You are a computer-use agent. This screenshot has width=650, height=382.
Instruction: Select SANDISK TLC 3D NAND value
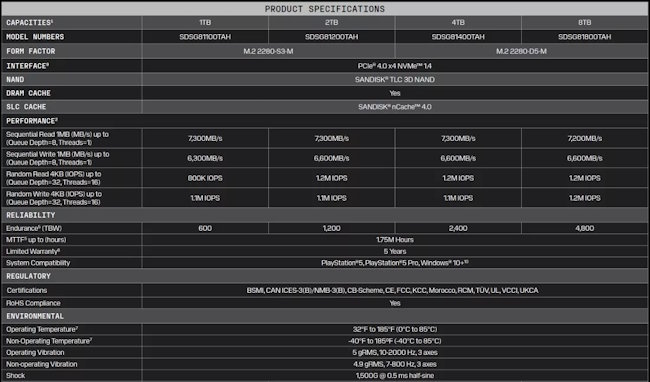pos(395,80)
